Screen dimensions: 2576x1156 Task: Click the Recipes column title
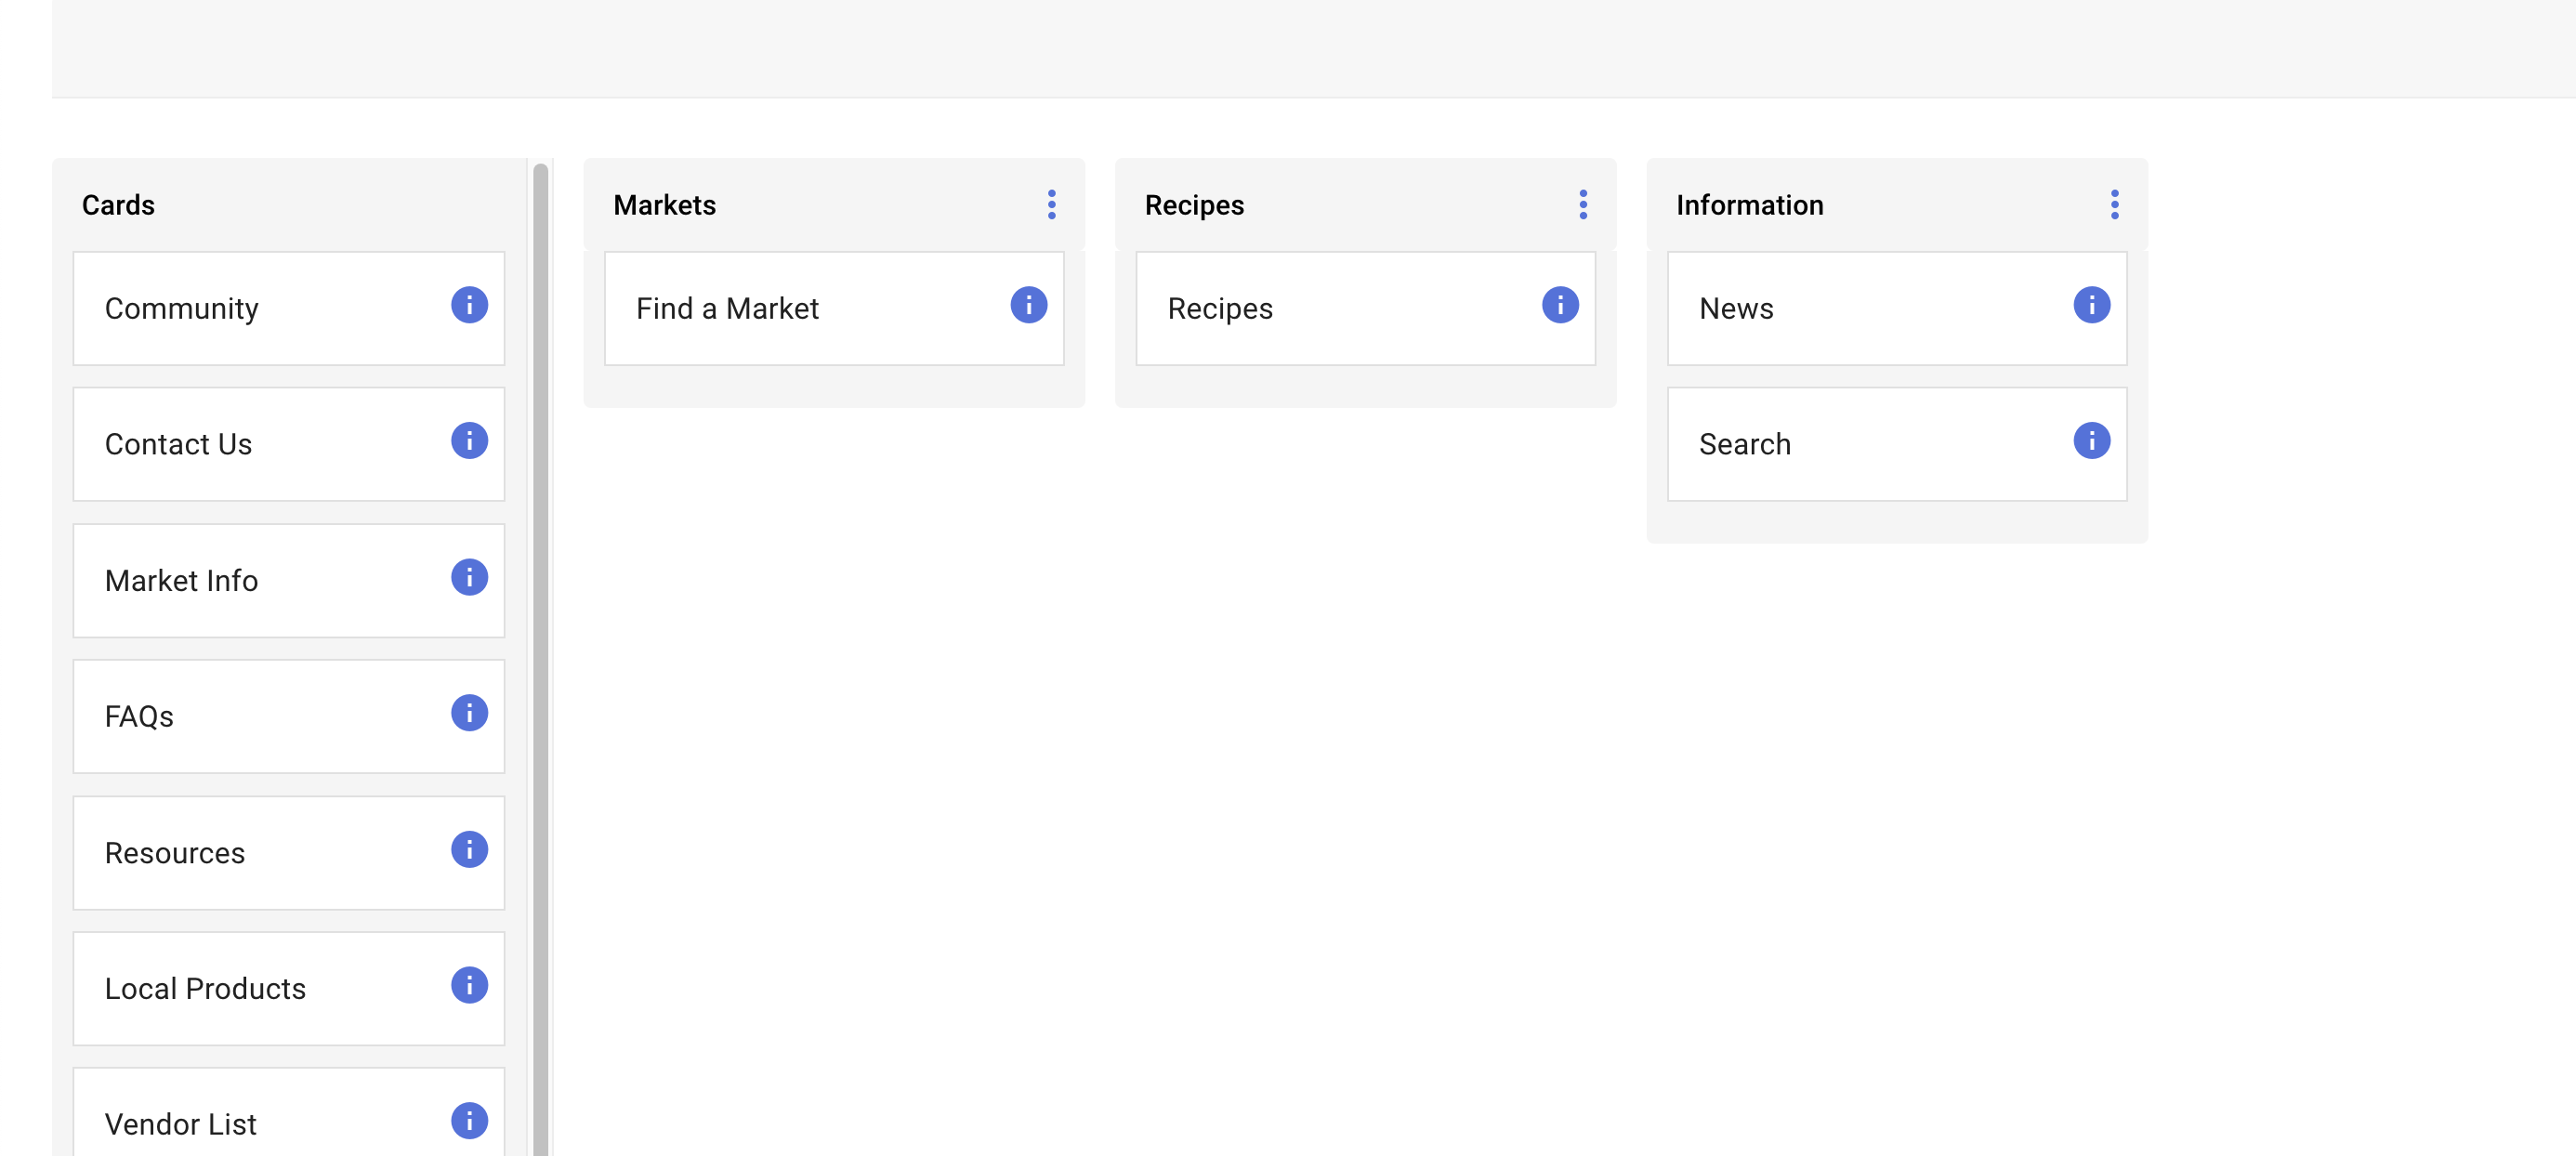1194,205
